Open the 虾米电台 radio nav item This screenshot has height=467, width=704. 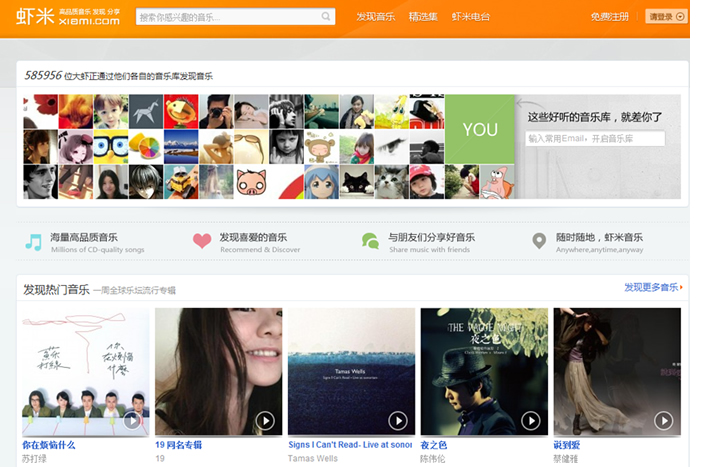[x=471, y=17]
